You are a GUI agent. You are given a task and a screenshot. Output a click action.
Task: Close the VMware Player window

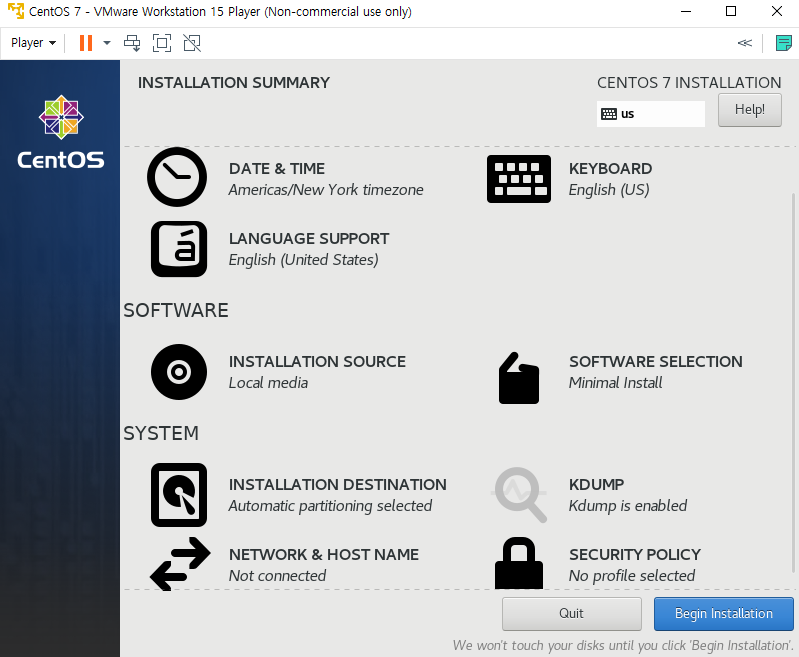(x=777, y=11)
